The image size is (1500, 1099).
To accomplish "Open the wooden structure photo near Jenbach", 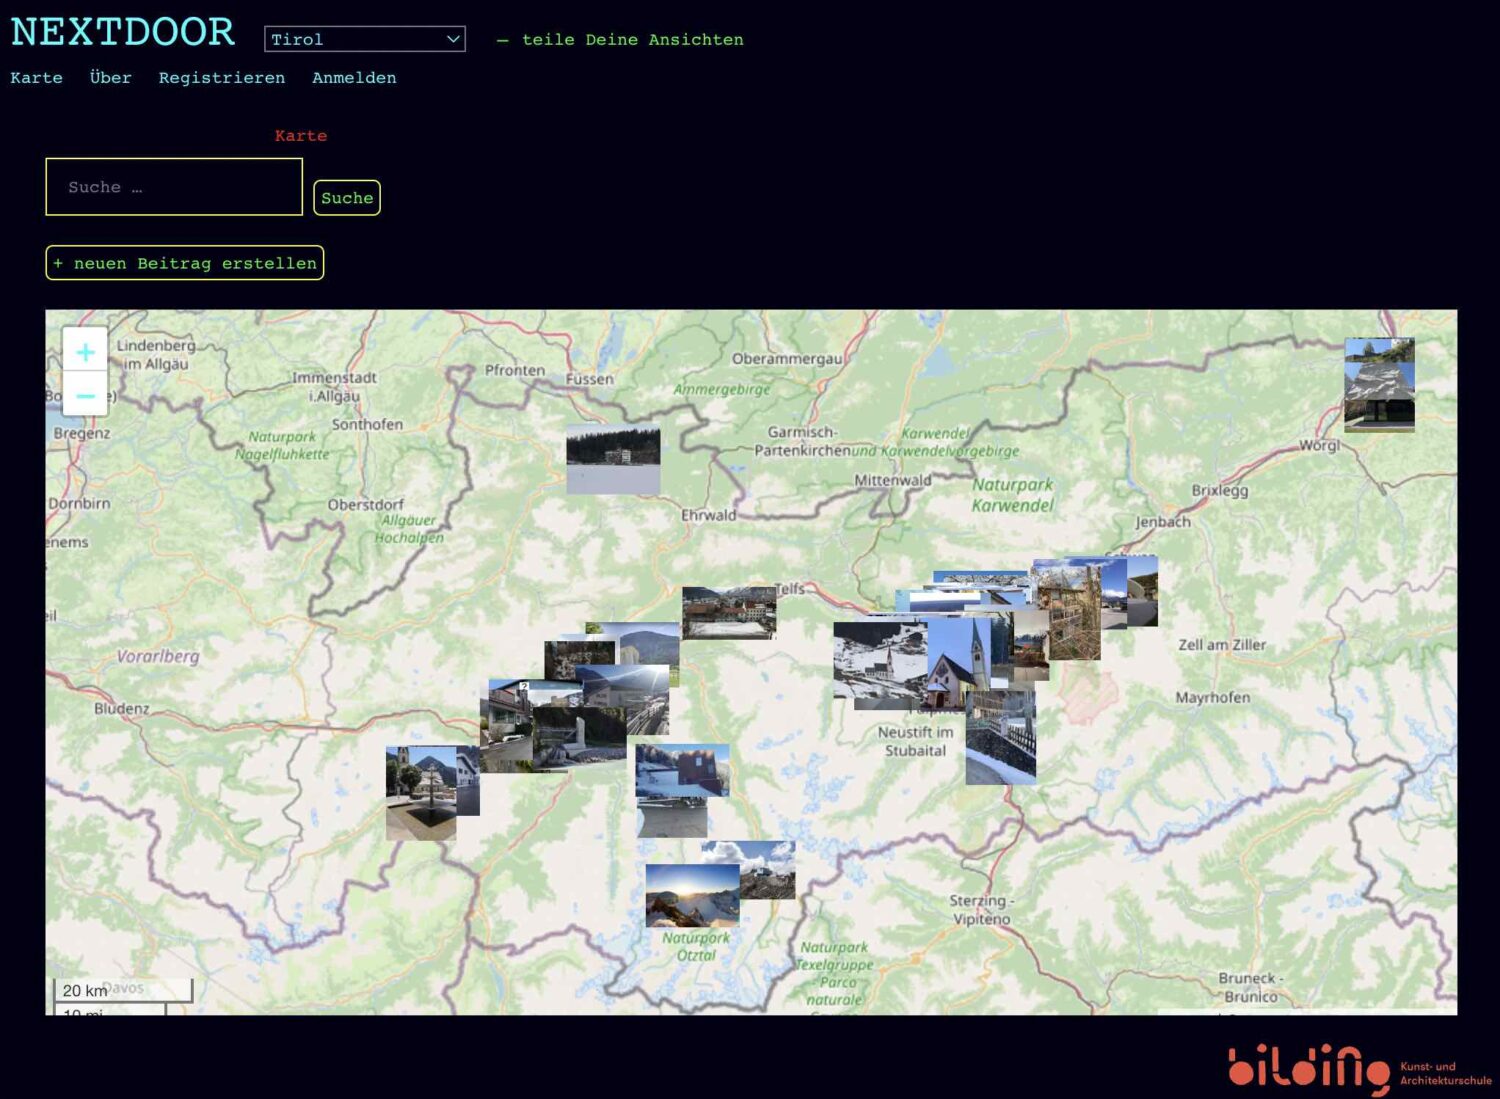I will pyautogui.click(x=1068, y=612).
